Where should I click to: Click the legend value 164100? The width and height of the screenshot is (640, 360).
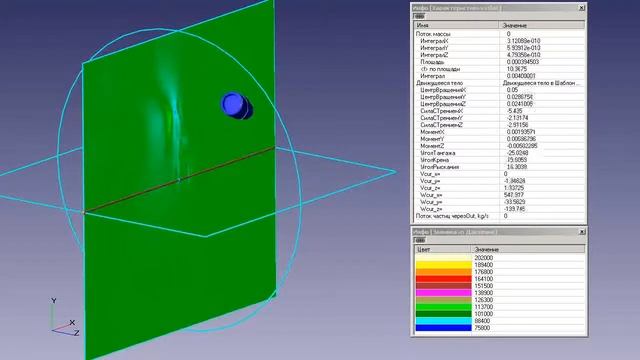pyautogui.click(x=484, y=279)
